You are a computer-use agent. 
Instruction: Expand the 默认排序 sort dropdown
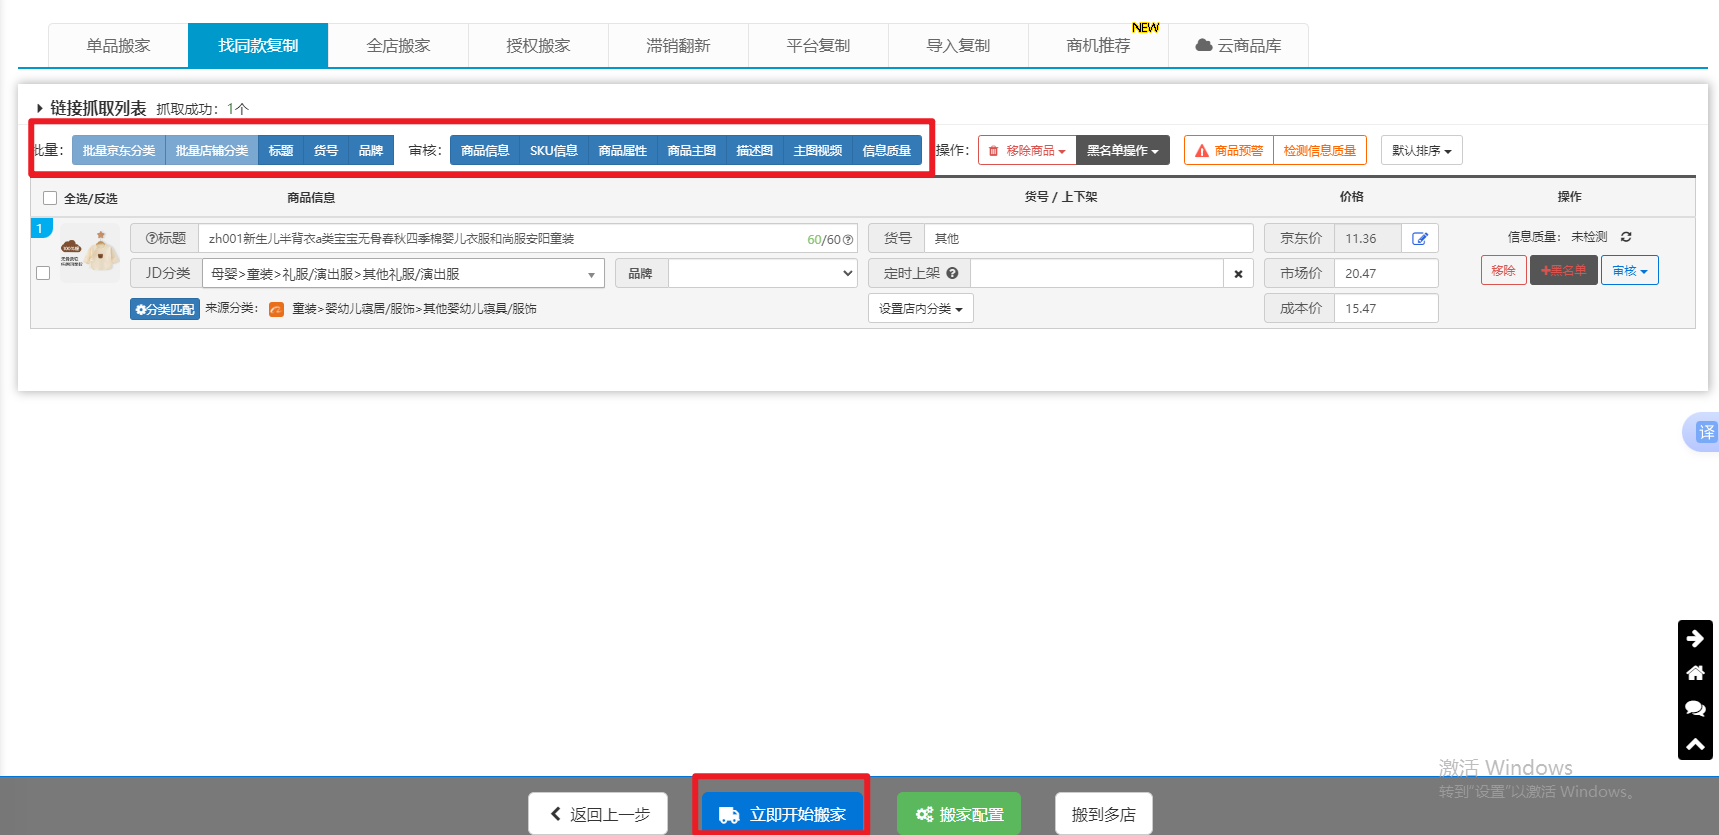click(1421, 151)
